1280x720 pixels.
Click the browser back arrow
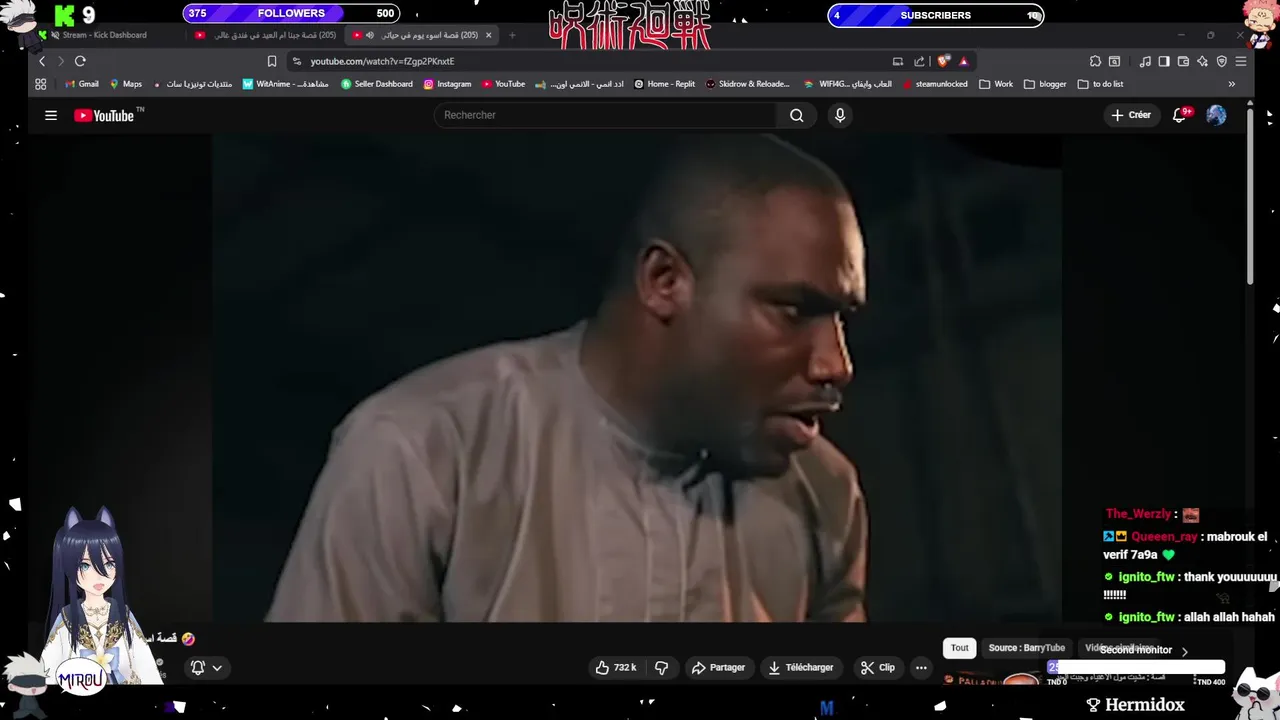click(42, 61)
